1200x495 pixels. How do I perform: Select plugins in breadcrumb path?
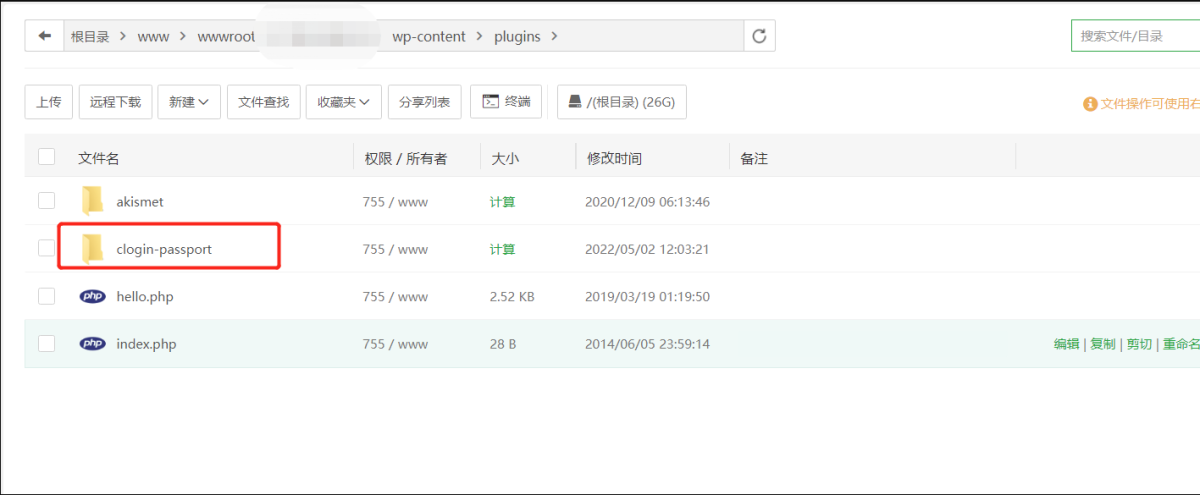tap(517, 37)
